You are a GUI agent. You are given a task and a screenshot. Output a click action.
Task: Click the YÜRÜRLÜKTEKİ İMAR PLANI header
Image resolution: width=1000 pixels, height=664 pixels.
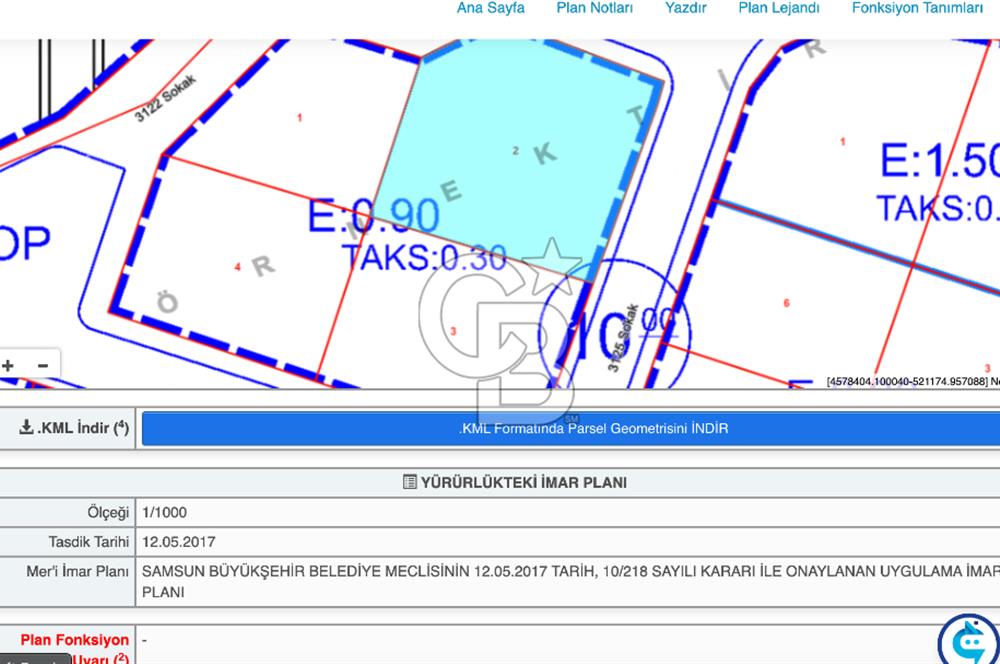(x=523, y=483)
